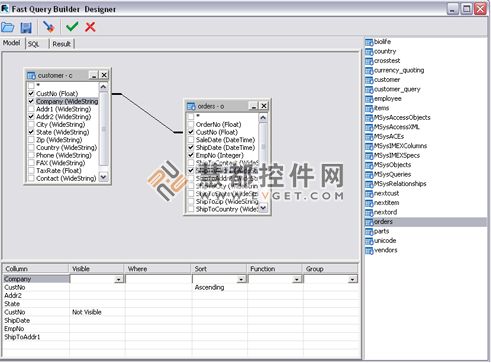Clear the model with the brush icon
The image size is (491, 363).
click(49, 27)
